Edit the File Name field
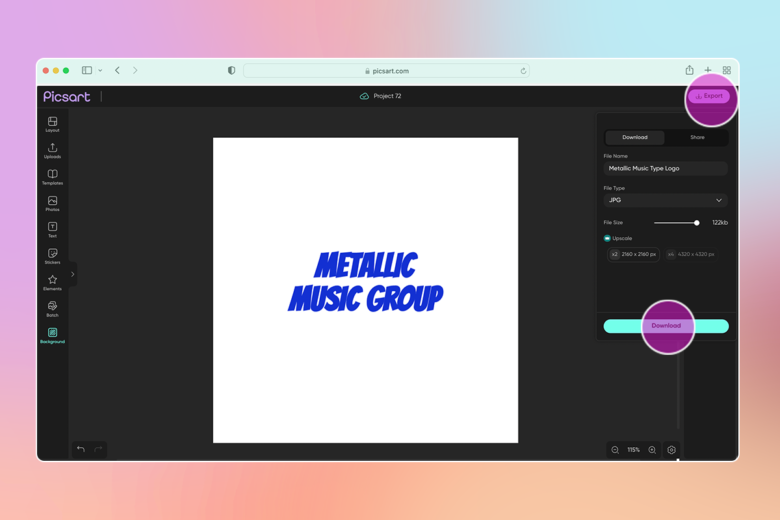 666,169
